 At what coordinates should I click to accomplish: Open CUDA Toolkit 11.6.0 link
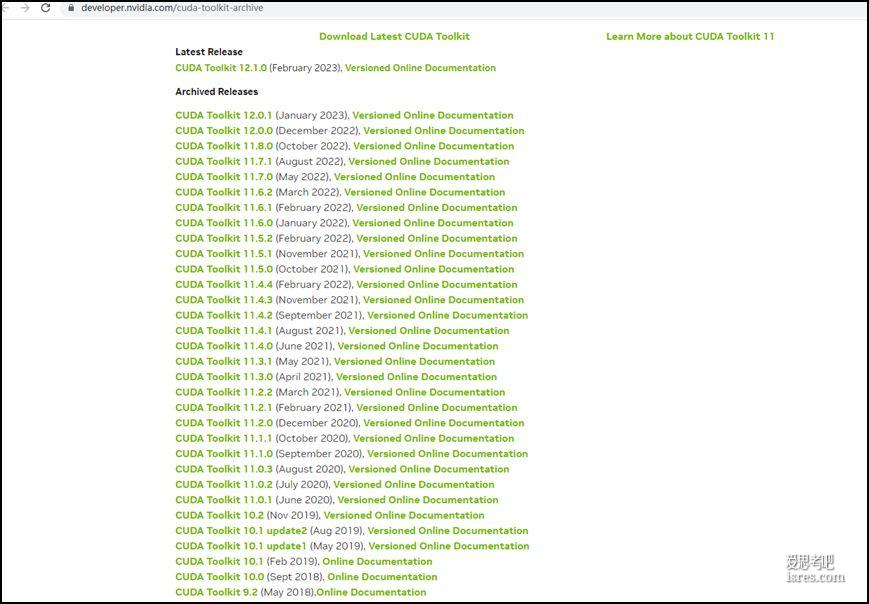coord(224,223)
